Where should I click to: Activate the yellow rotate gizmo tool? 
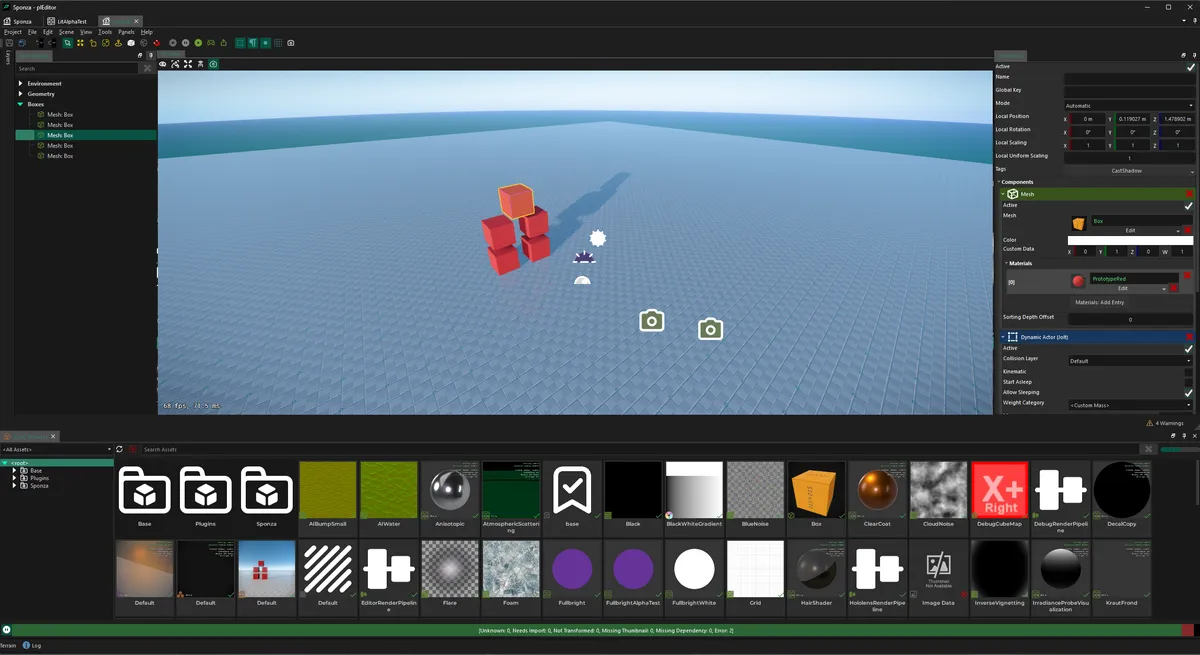tap(93, 43)
